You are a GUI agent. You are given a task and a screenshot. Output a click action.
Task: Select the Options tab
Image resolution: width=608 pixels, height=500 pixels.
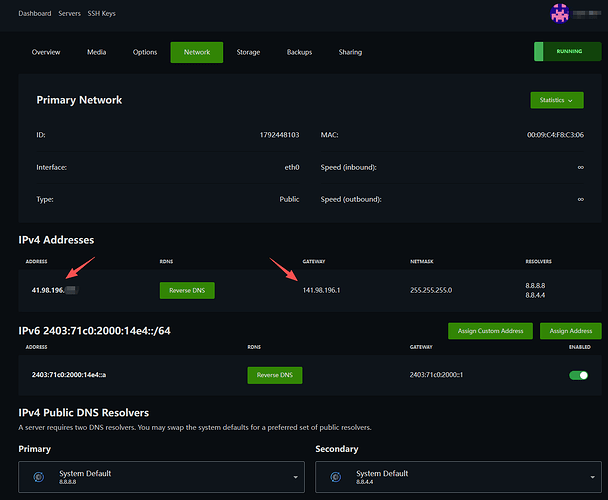(145, 52)
